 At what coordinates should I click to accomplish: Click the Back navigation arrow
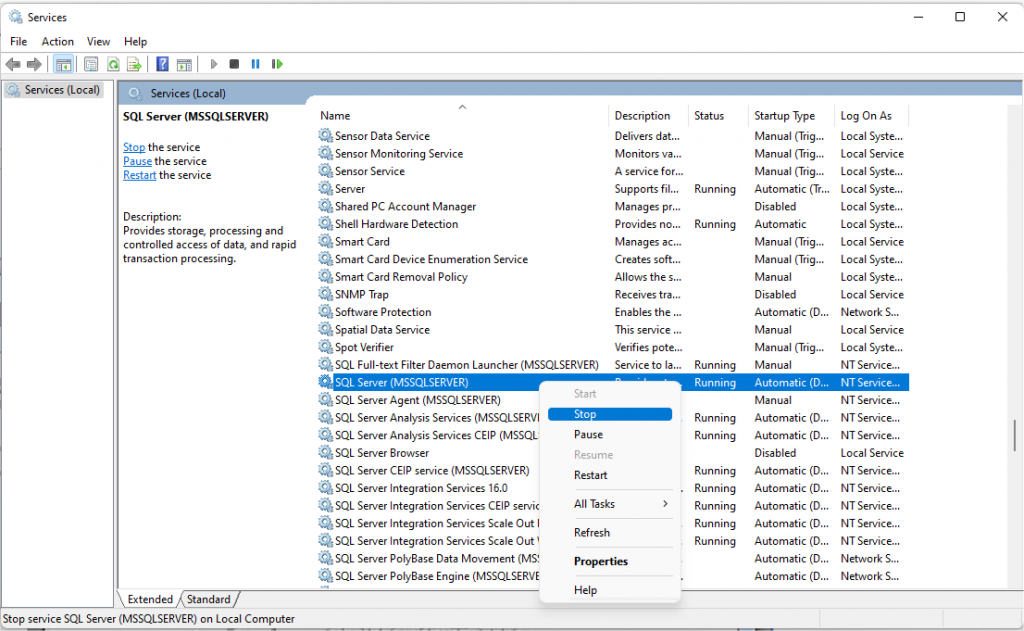pyautogui.click(x=13, y=64)
